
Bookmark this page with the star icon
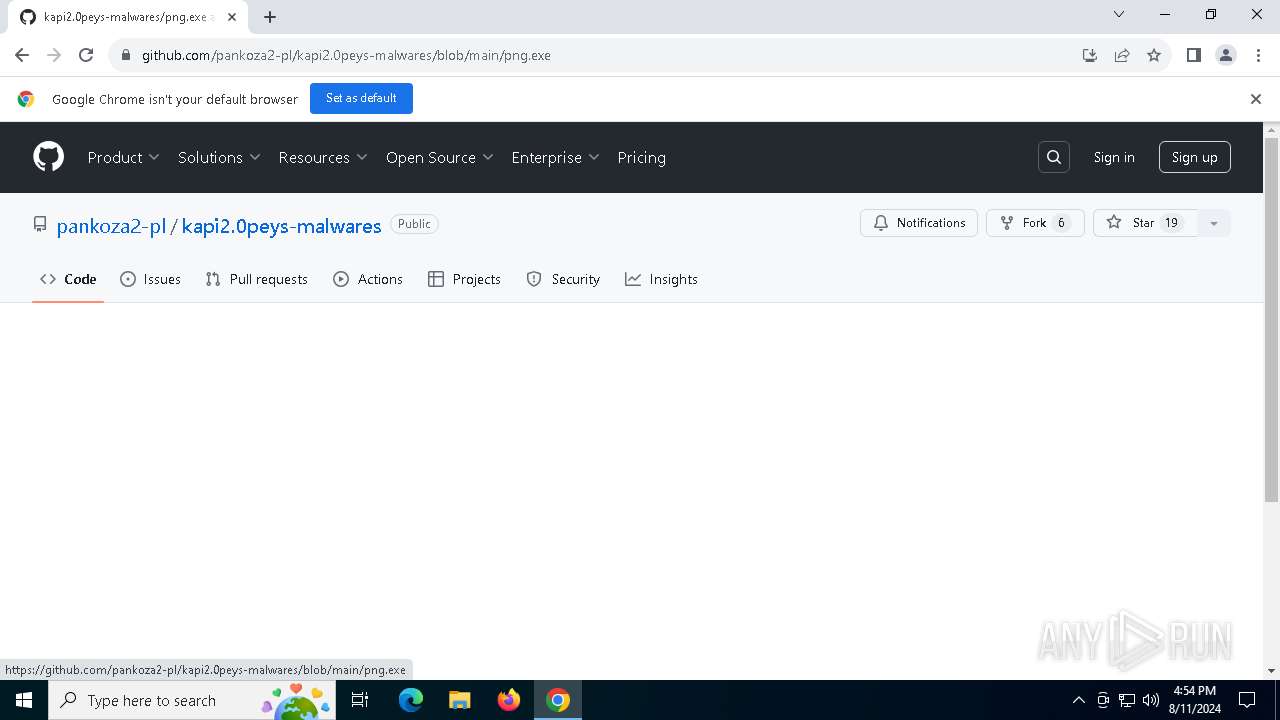click(x=1154, y=55)
